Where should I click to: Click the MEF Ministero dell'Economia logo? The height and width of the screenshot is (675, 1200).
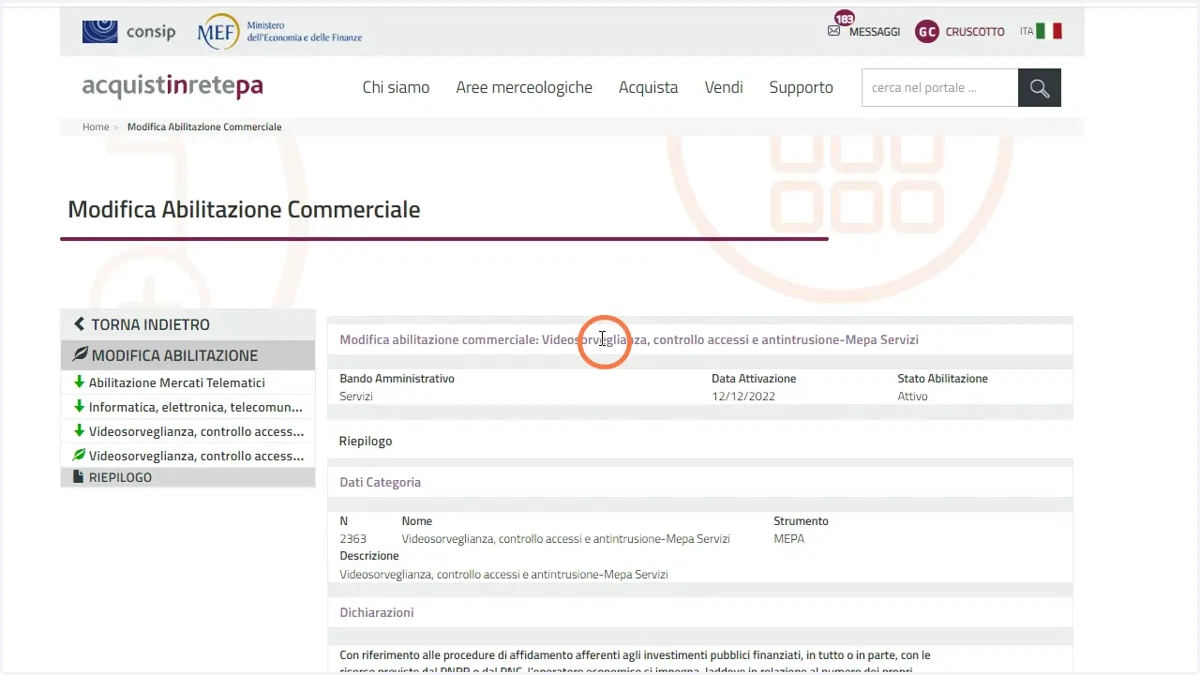pyautogui.click(x=280, y=31)
